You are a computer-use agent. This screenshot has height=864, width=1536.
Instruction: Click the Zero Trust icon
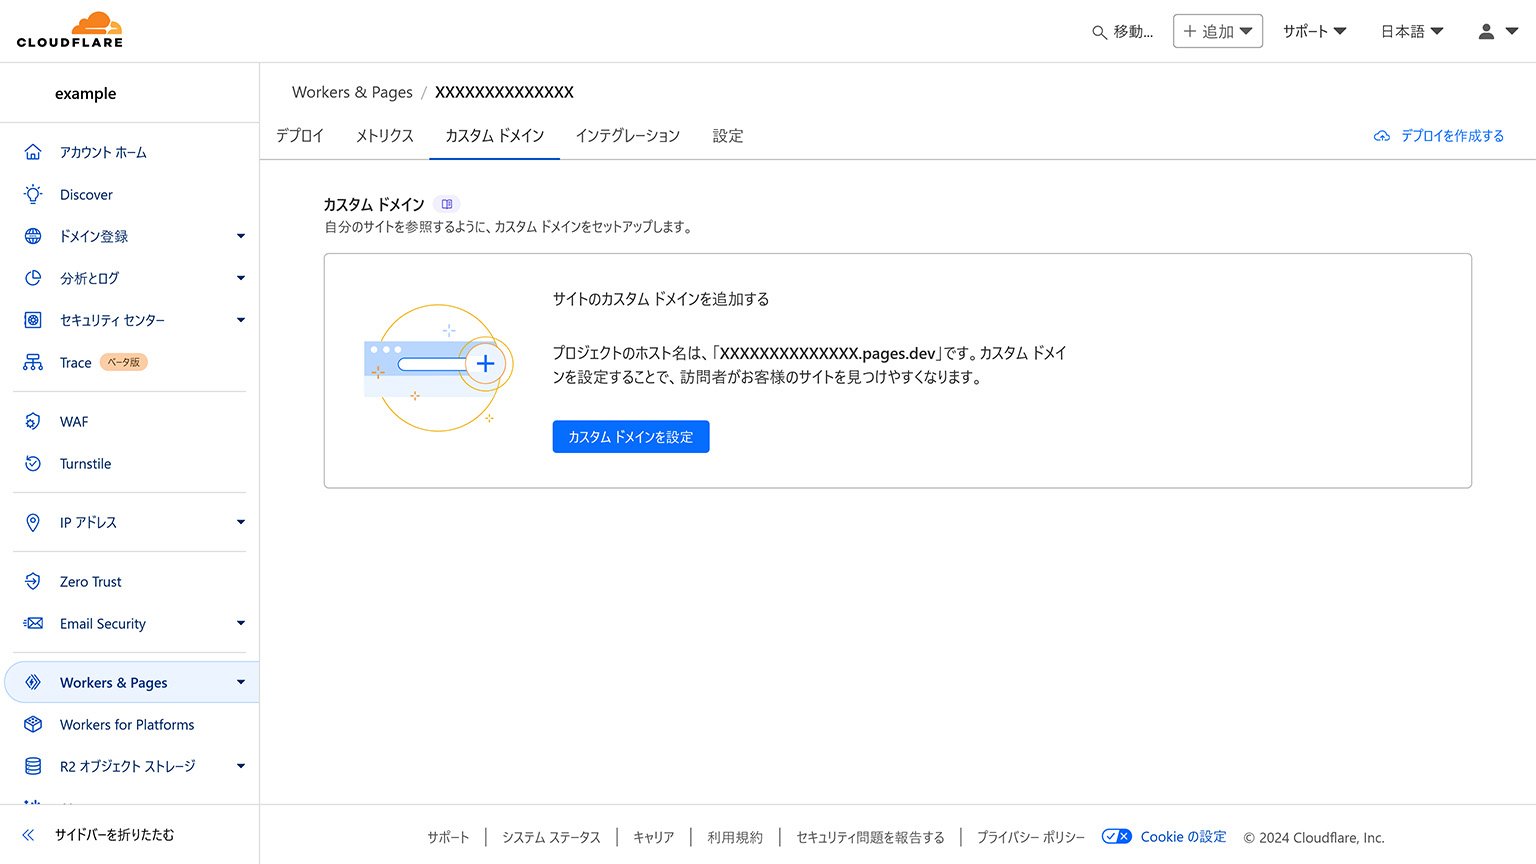(x=33, y=581)
